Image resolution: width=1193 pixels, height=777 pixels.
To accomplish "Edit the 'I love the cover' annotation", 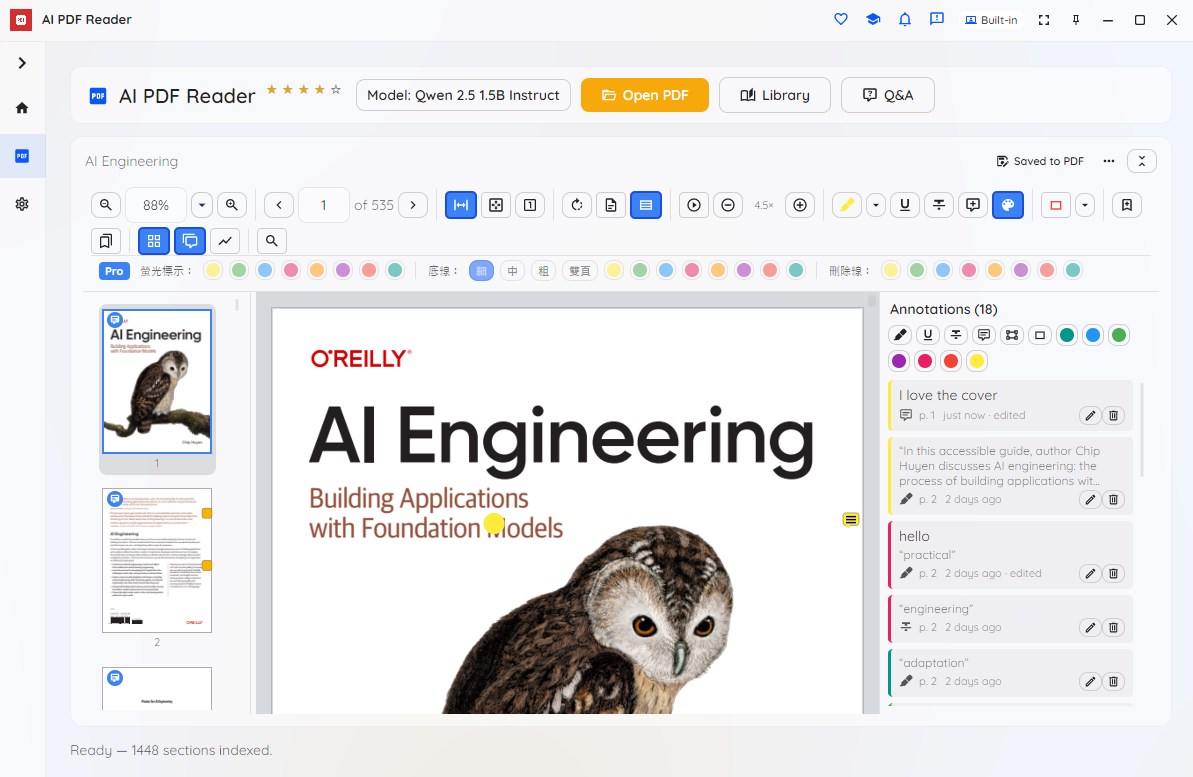I will click(1090, 416).
